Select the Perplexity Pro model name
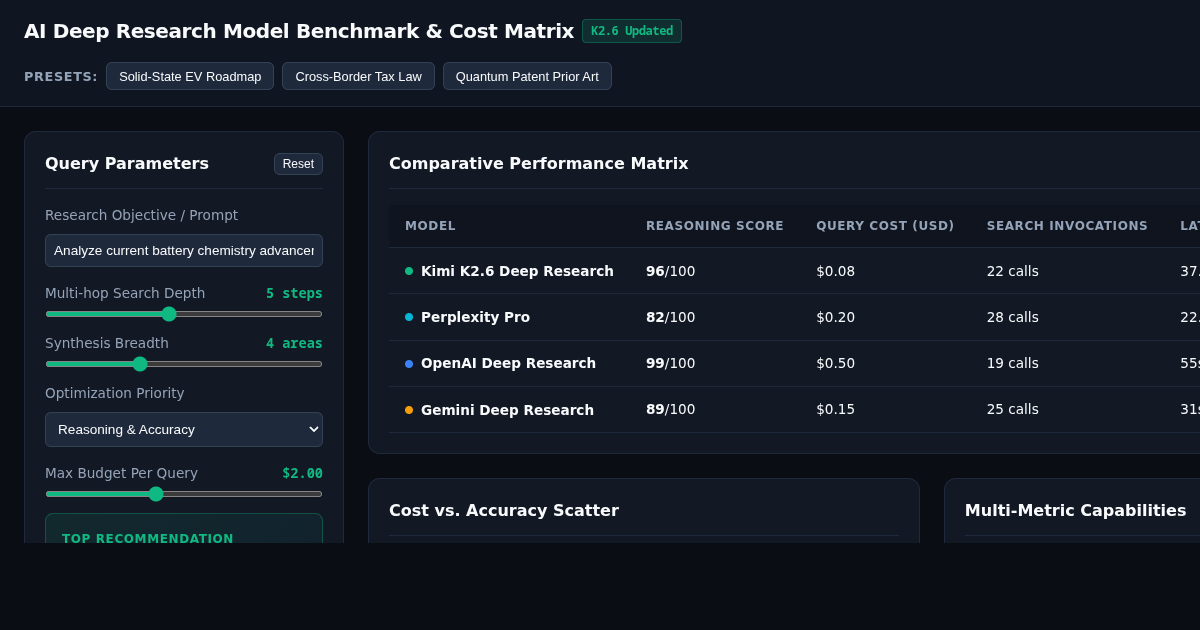 point(475,317)
